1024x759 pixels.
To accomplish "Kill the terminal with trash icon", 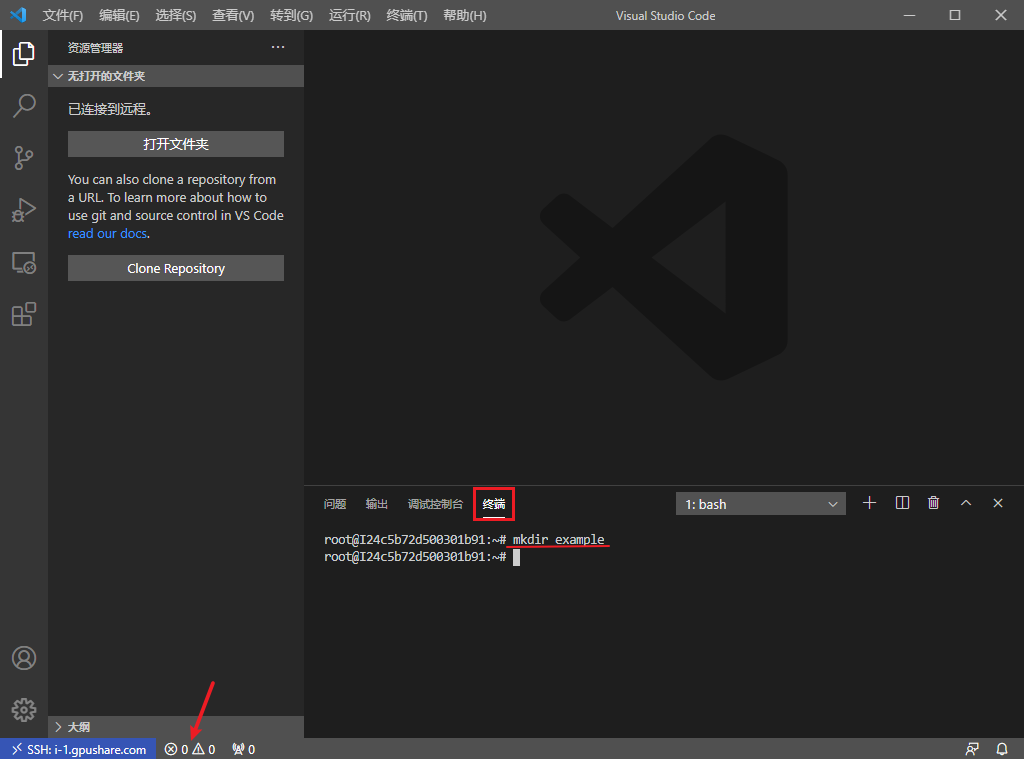I will click(x=933, y=503).
